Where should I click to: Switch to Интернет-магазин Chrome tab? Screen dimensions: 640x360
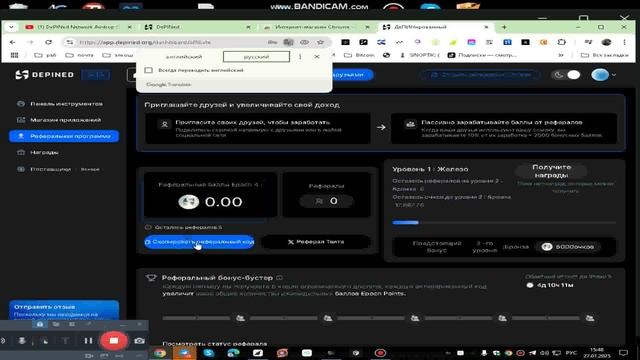pos(314,27)
